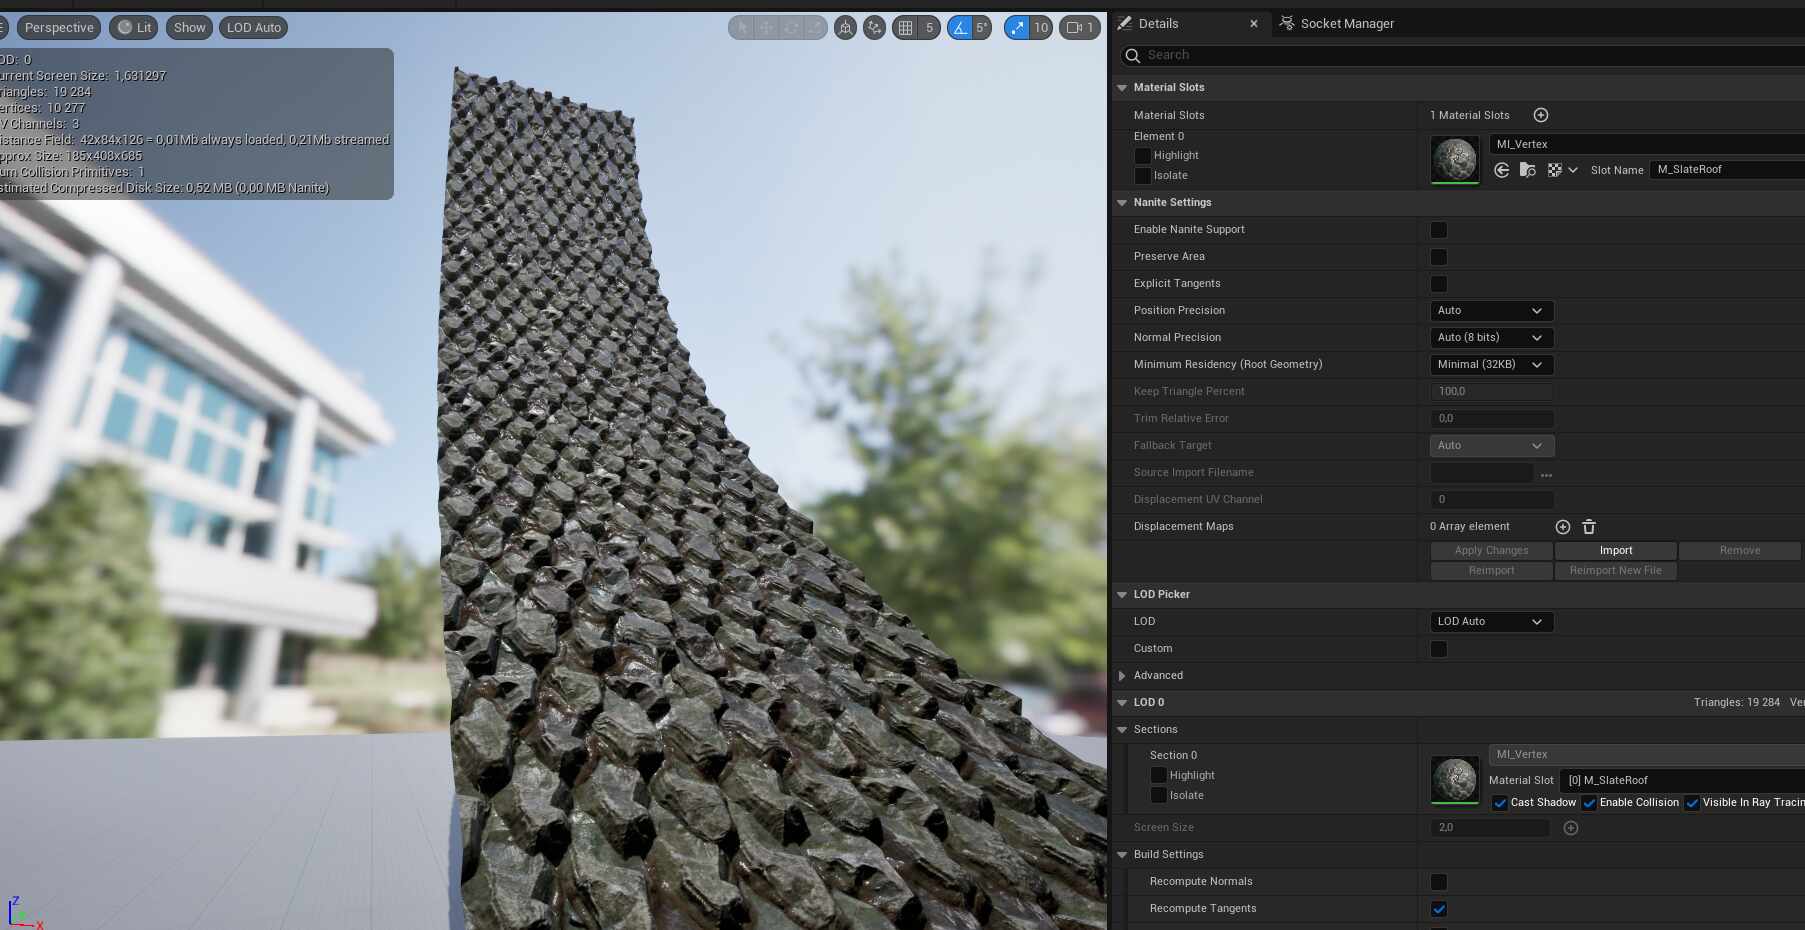The height and width of the screenshot is (930, 1805).
Task: Open the Normal Precision dropdown
Action: click(x=1490, y=337)
